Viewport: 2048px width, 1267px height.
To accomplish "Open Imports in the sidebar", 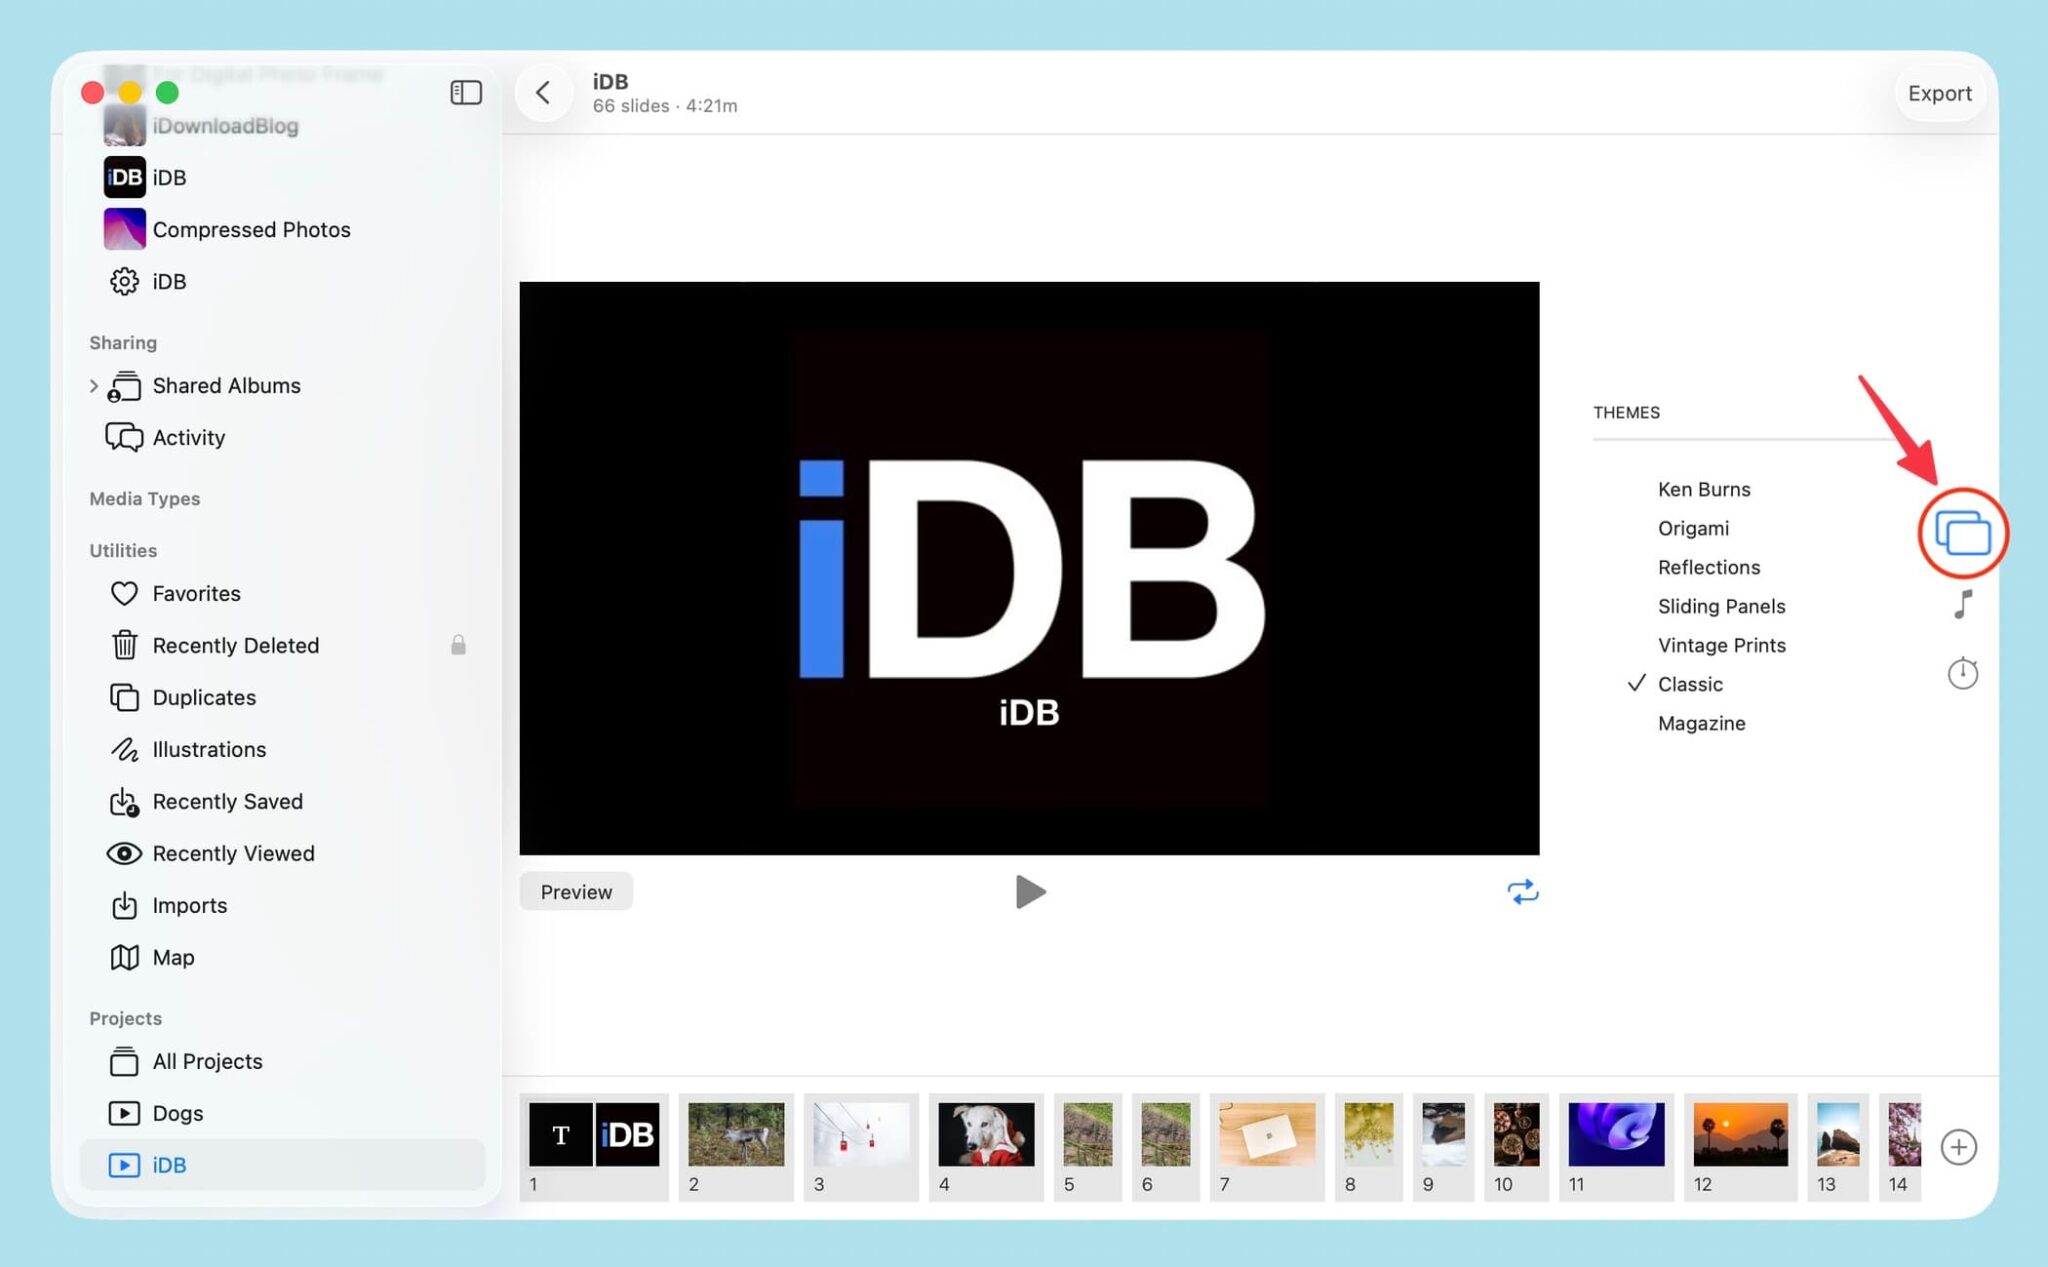I will (189, 905).
